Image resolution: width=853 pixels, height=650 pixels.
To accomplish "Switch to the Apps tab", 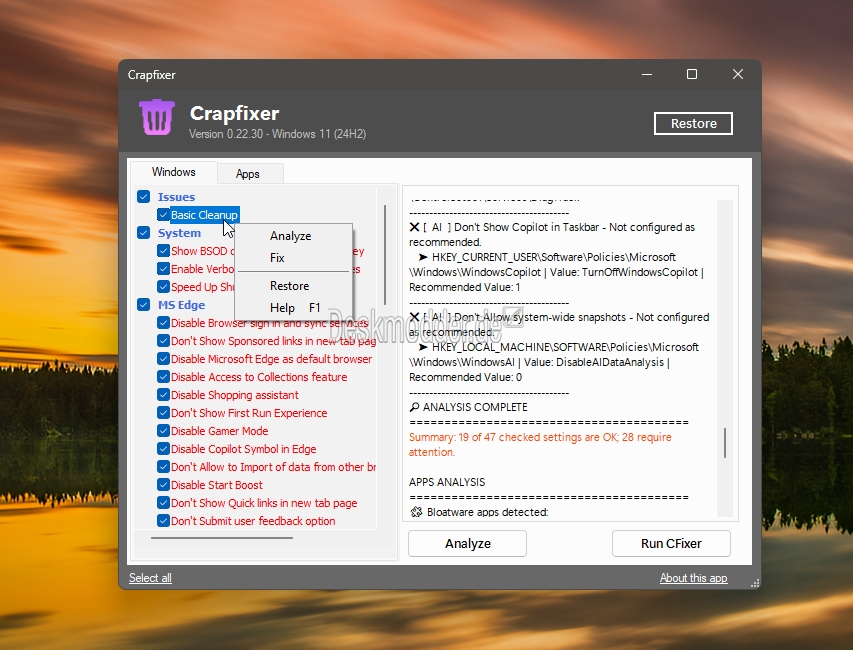I will (x=248, y=174).
